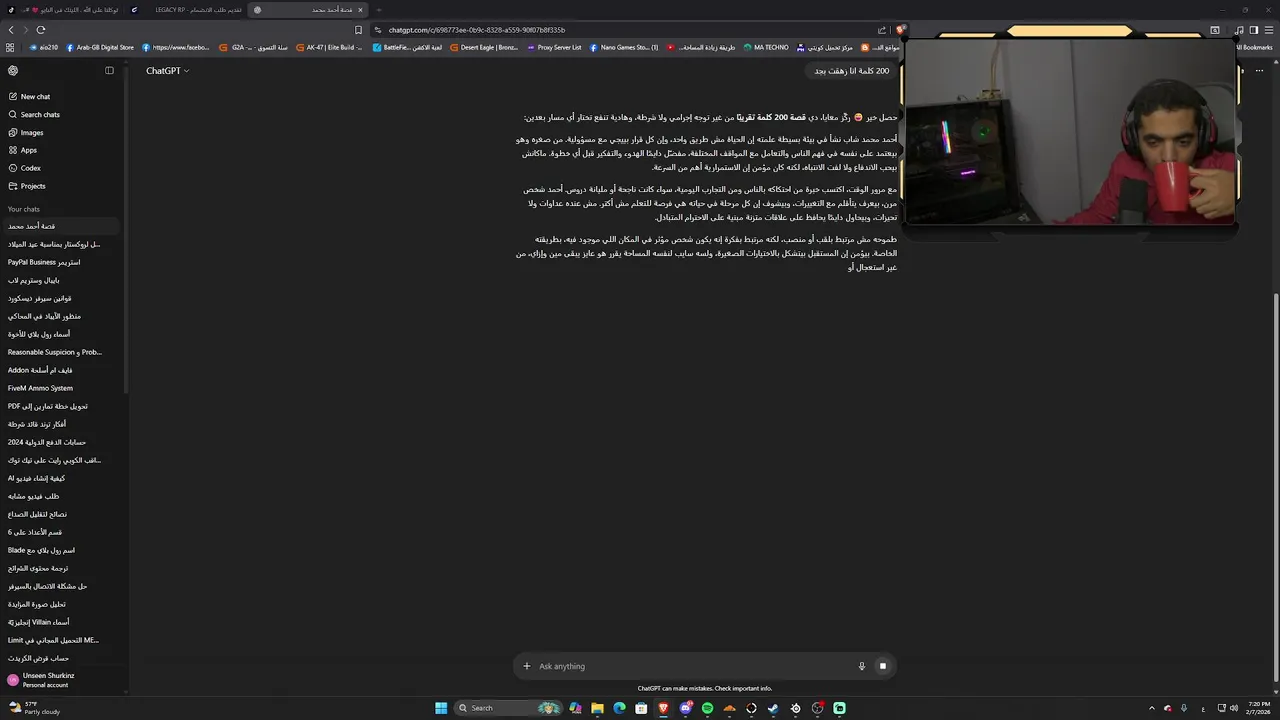Image resolution: width=1280 pixels, height=720 pixels.
Task: Open Steam from taskbar
Action: tap(773, 708)
